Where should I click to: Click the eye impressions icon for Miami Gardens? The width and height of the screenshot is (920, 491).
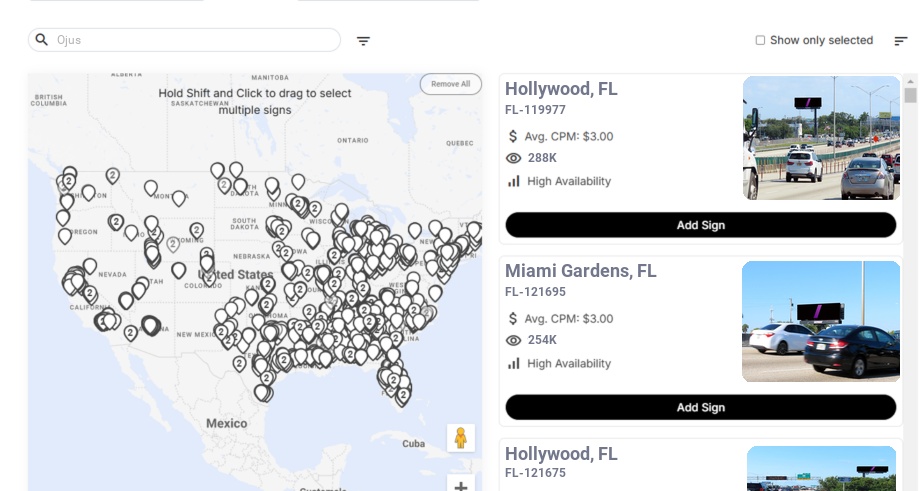(x=514, y=340)
